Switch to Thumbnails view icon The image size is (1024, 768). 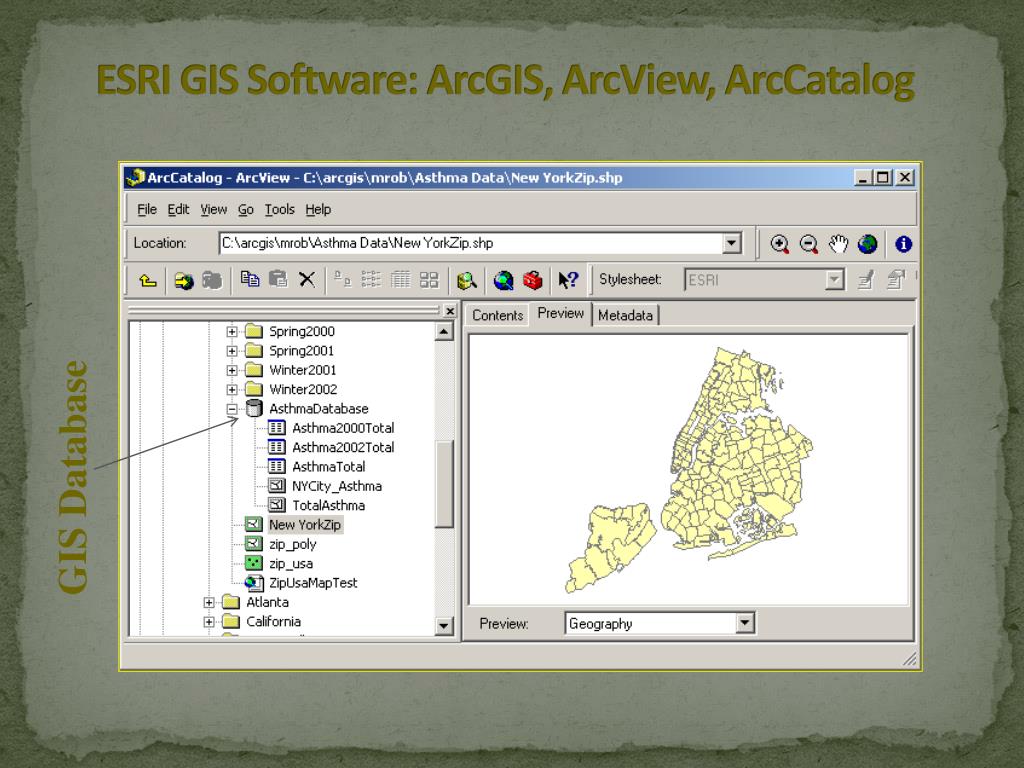(x=429, y=280)
